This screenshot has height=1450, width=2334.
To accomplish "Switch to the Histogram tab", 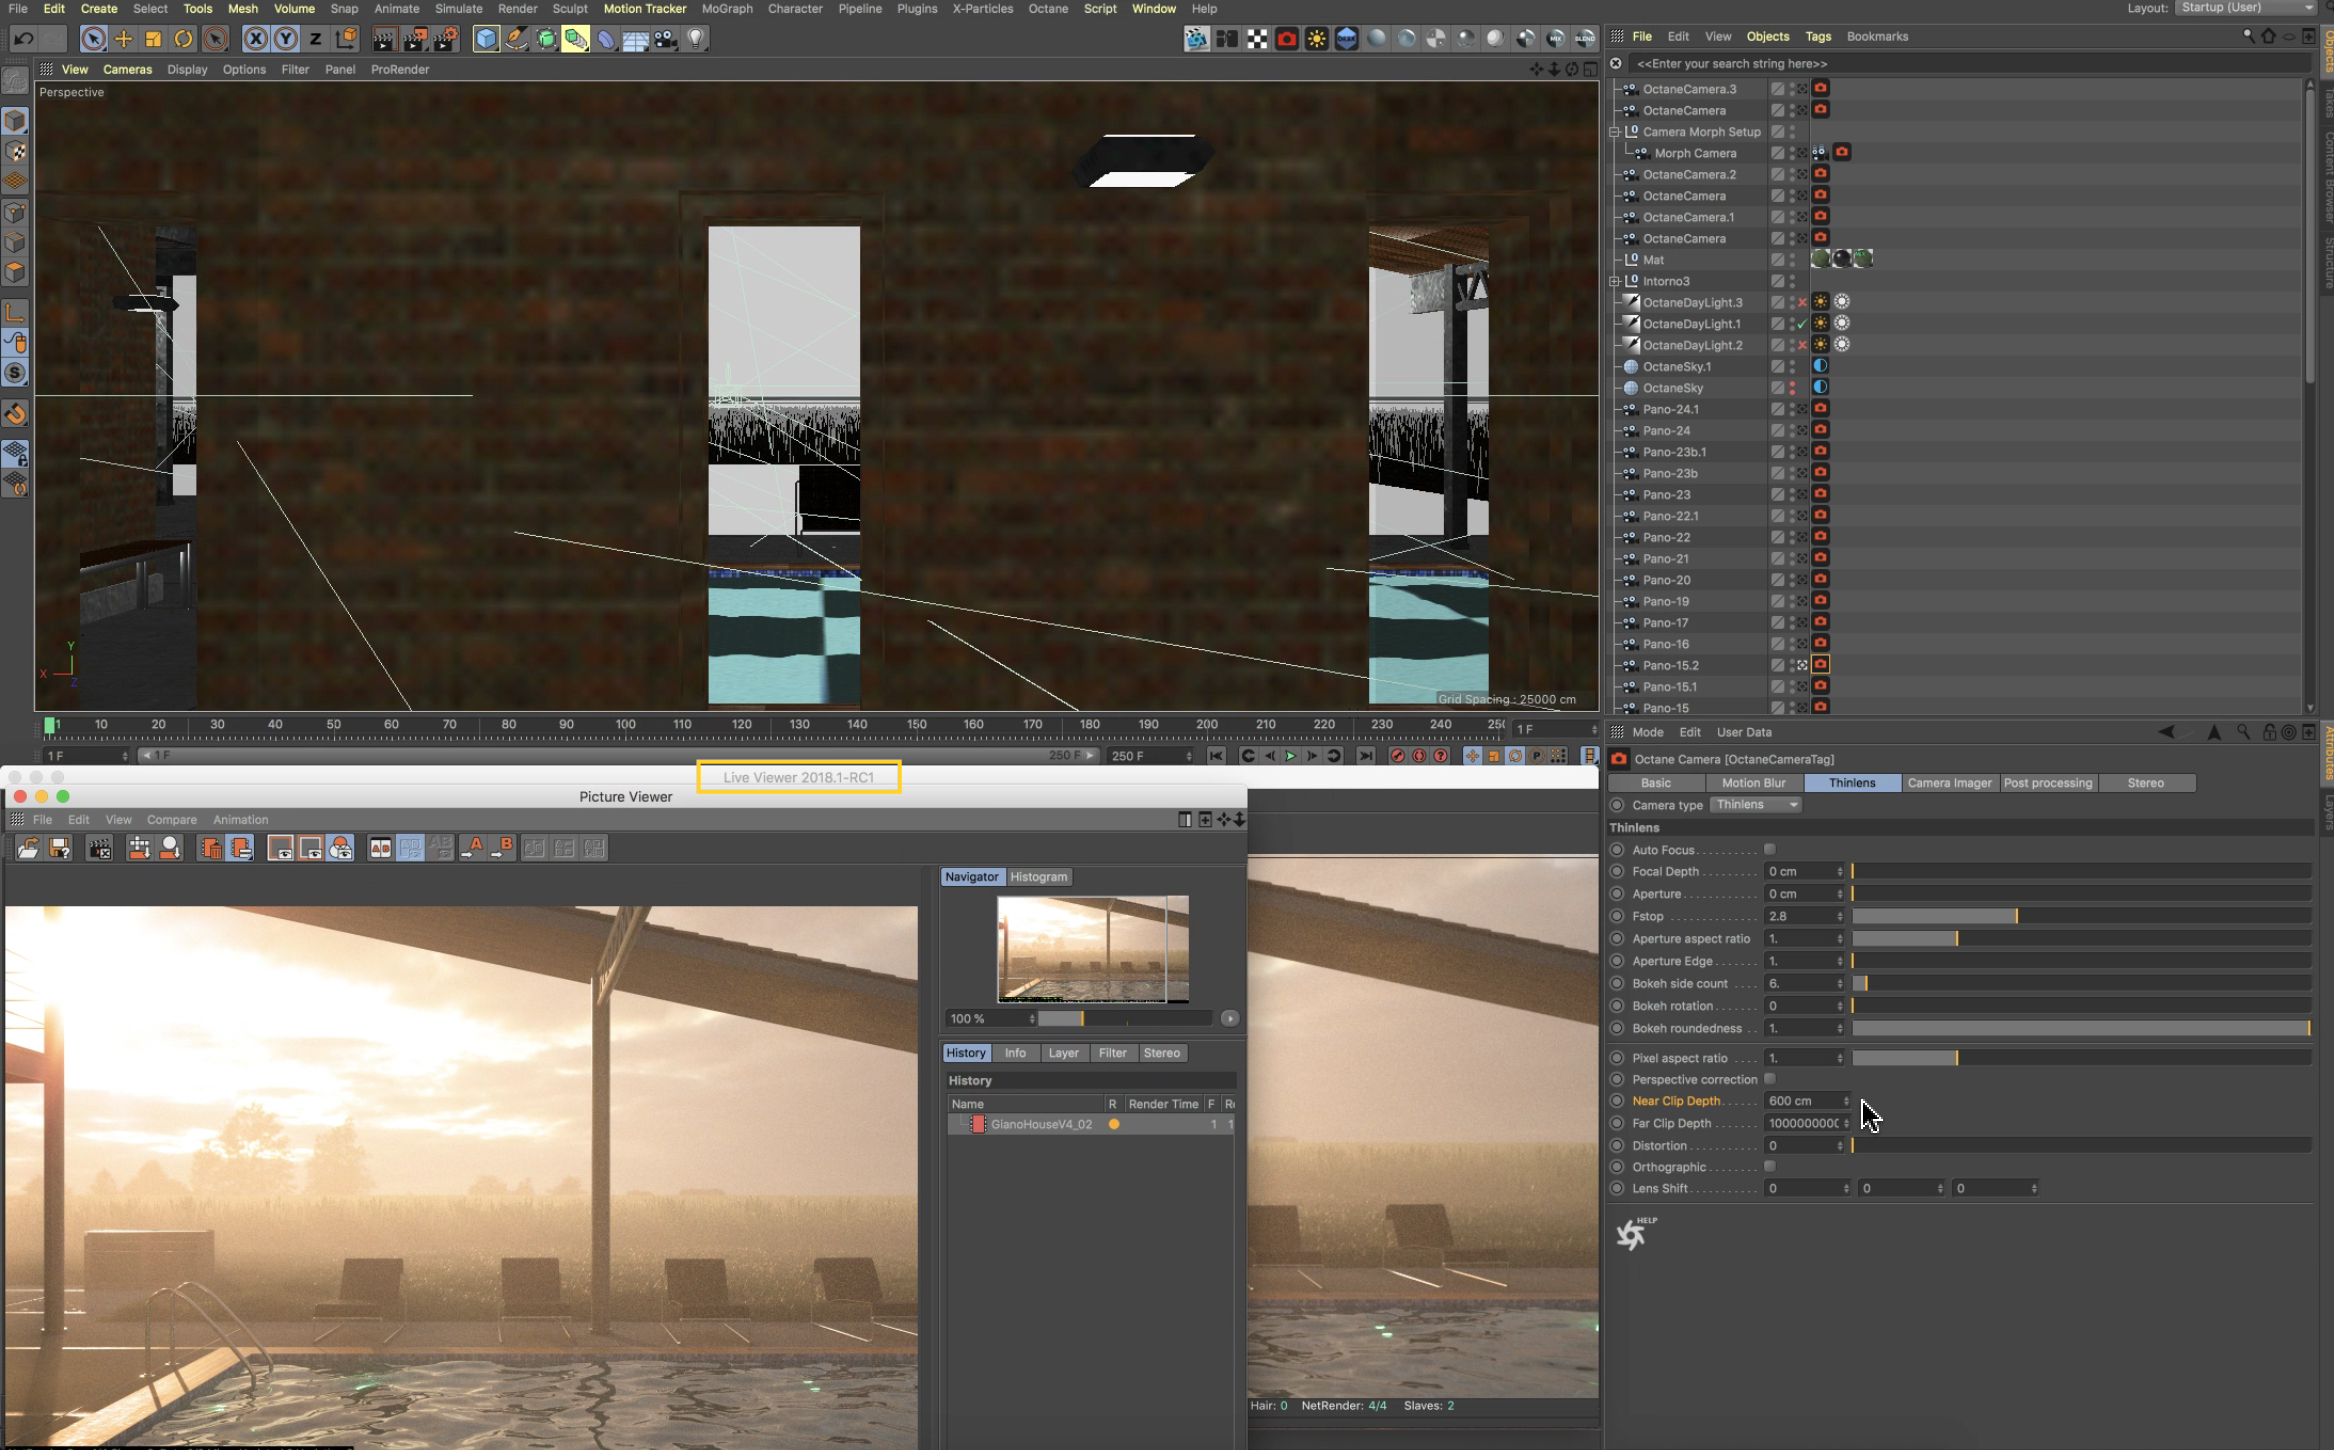I will [1038, 877].
